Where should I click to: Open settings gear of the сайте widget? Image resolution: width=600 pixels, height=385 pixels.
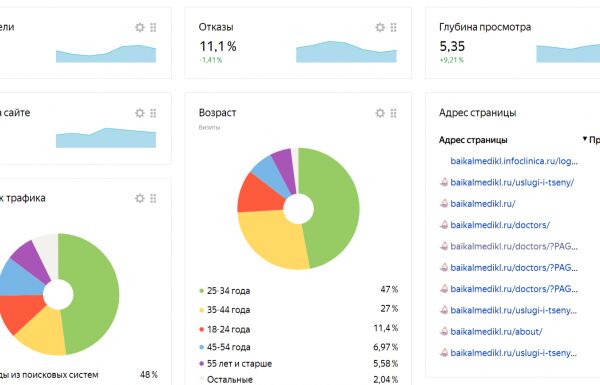tap(140, 113)
